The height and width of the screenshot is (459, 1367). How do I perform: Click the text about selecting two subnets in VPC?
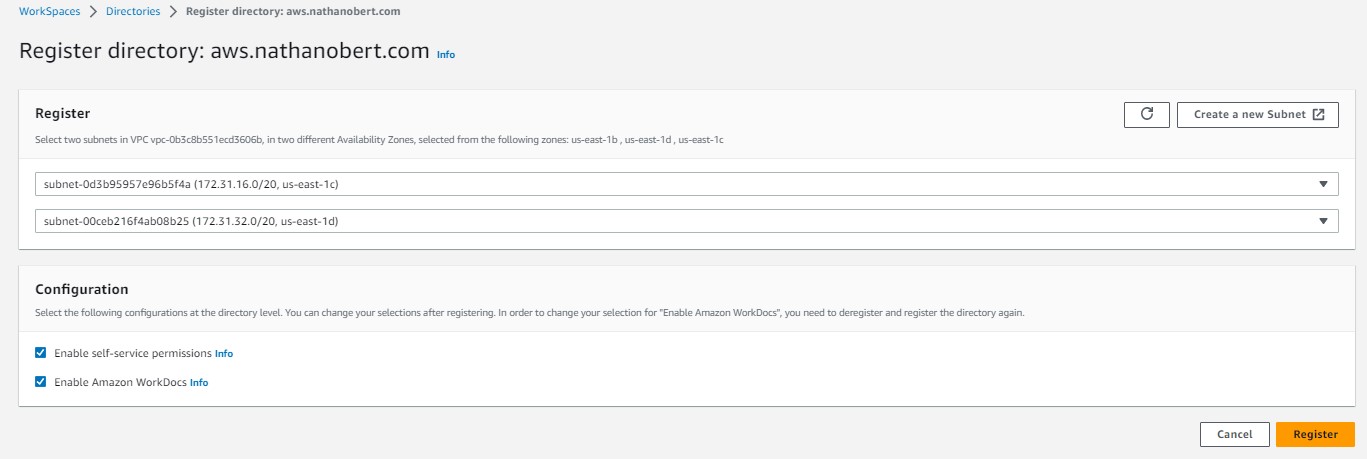click(x=379, y=140)
